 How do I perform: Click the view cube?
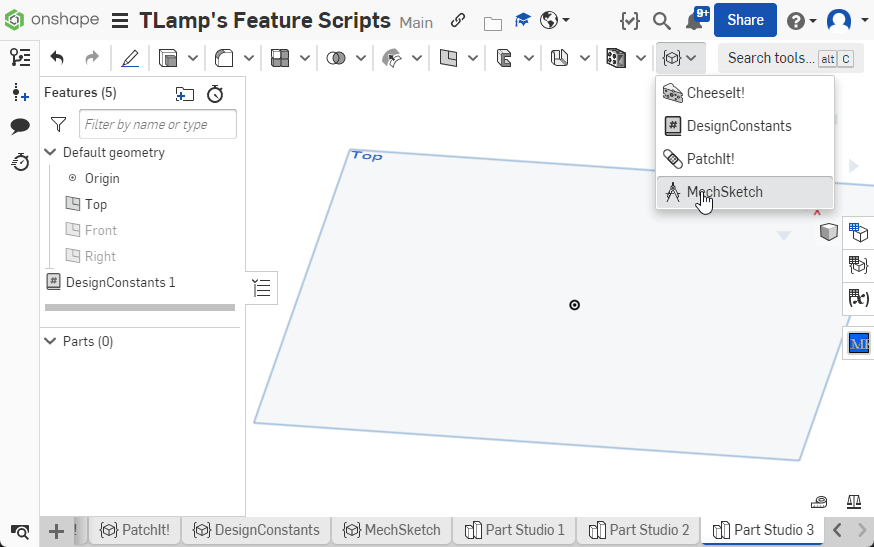click(828, 231)
